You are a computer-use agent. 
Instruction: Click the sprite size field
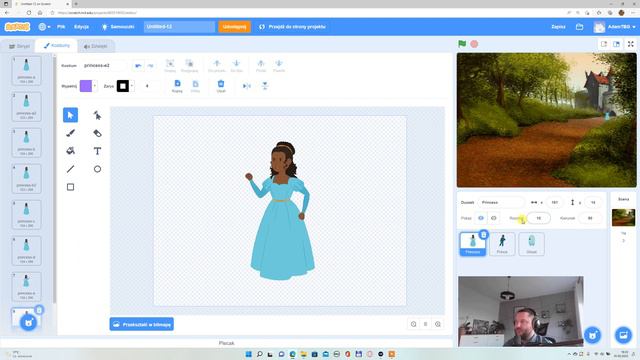(x=538, y=218)
